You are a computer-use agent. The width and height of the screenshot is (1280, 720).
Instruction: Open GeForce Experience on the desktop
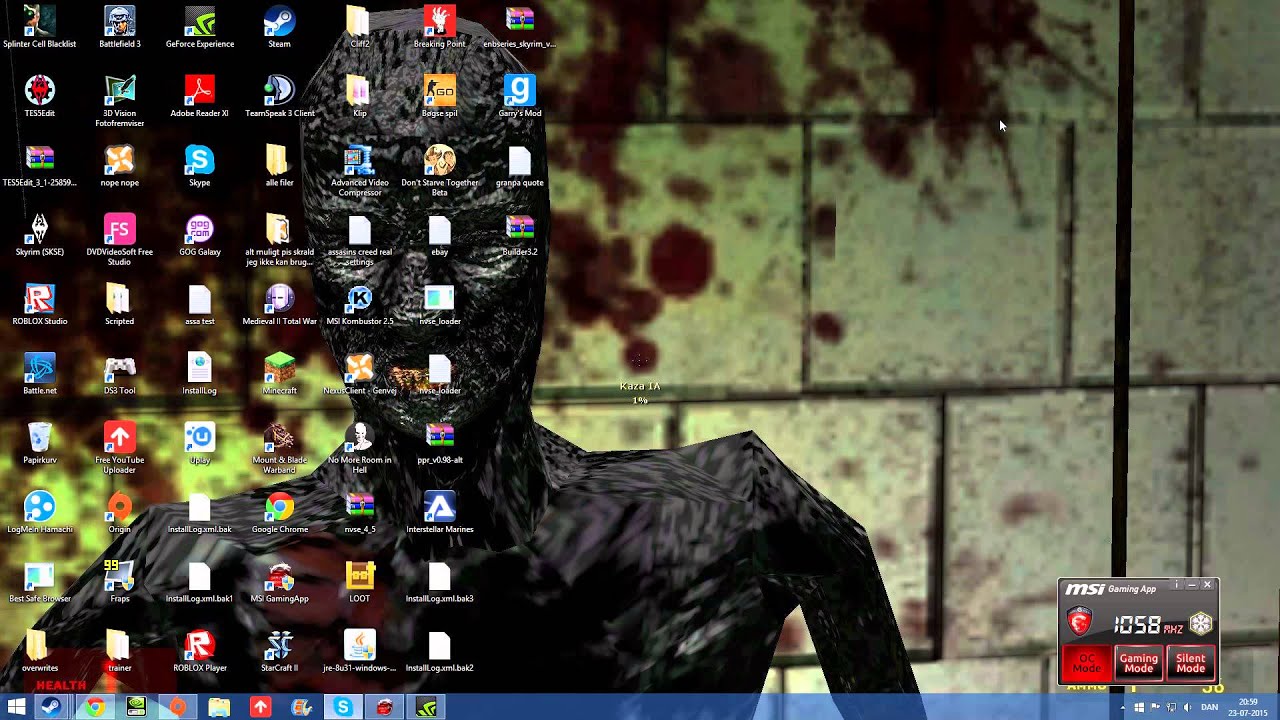[200, 27]
